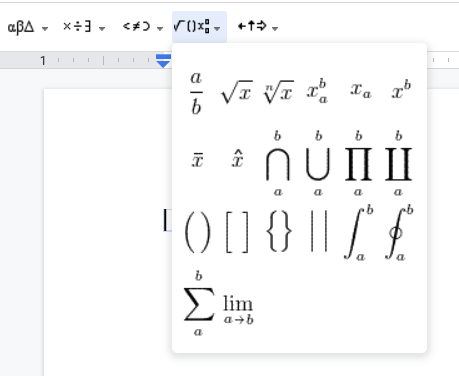Insert absolute value bars
This screenshot has width=459, height=376.
pos(318,231)
